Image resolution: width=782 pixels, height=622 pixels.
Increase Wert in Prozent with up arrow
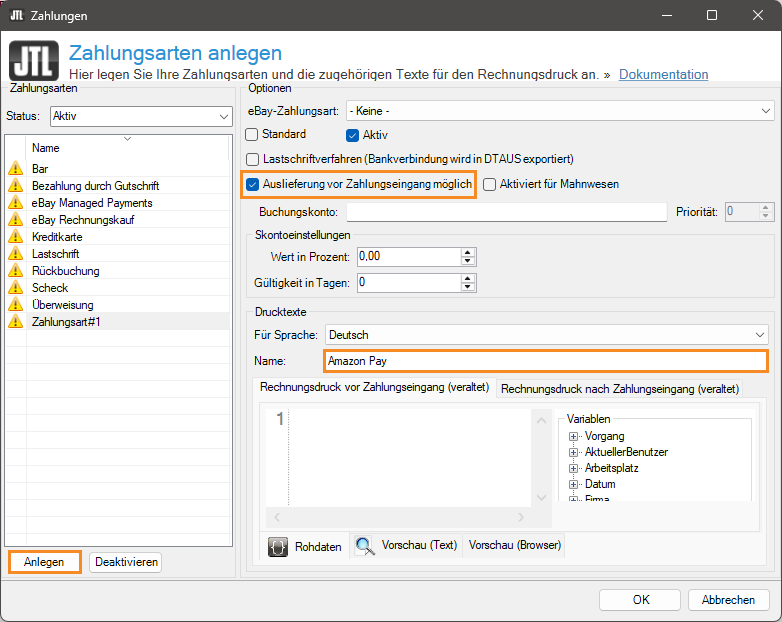pyautogui.click(x=467, y=252)
